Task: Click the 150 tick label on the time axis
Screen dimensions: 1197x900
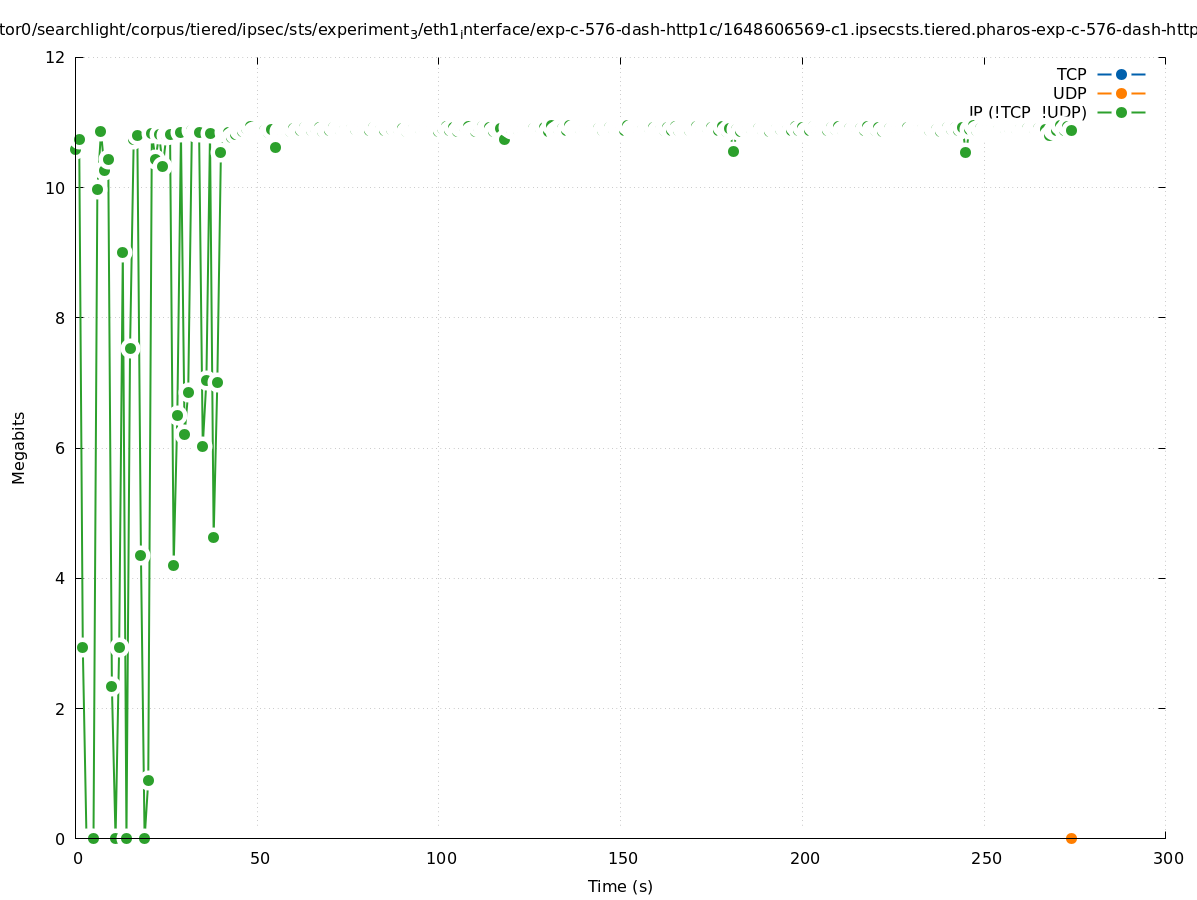Action: pyautogui.click(x=622, y=858)
